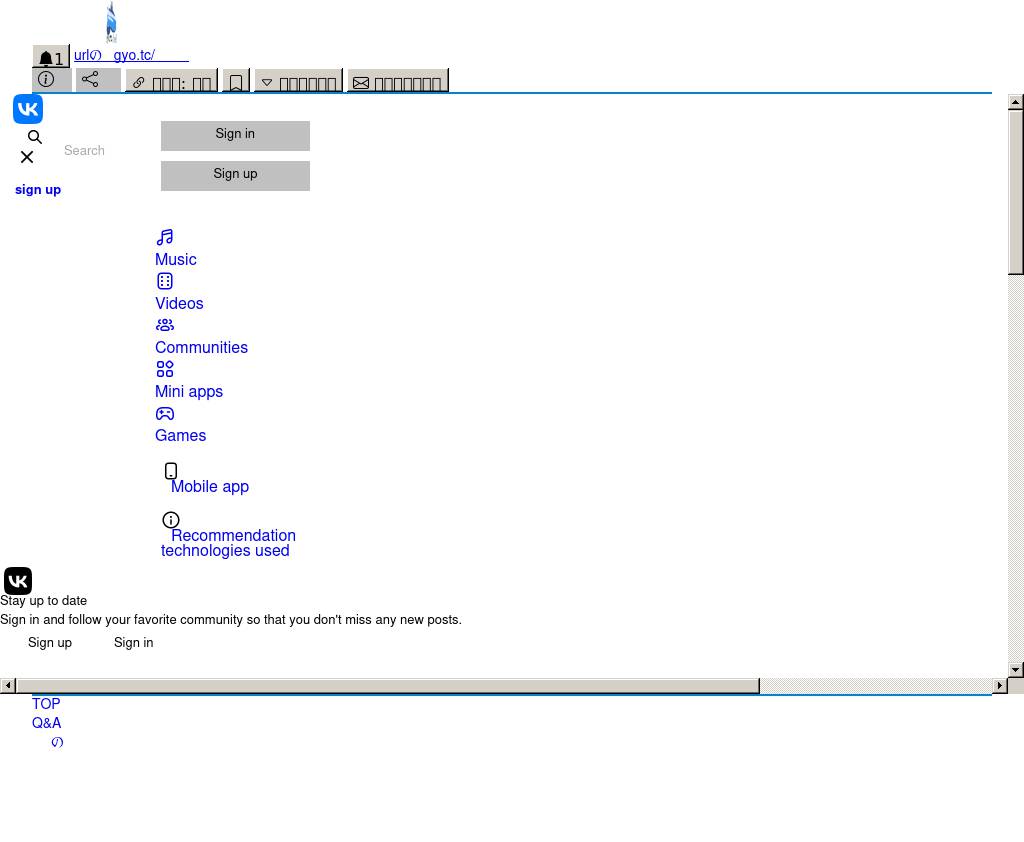Open the Videos section

point(179,304)
